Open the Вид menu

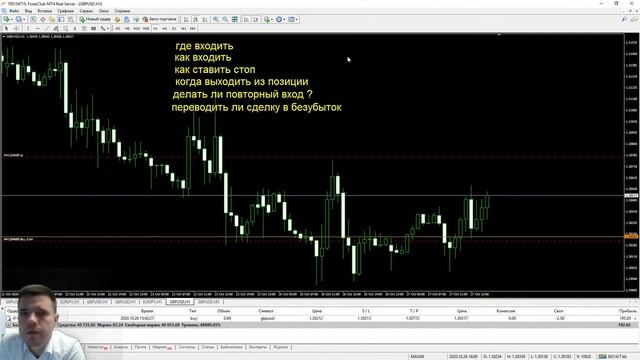pos(28,11)
